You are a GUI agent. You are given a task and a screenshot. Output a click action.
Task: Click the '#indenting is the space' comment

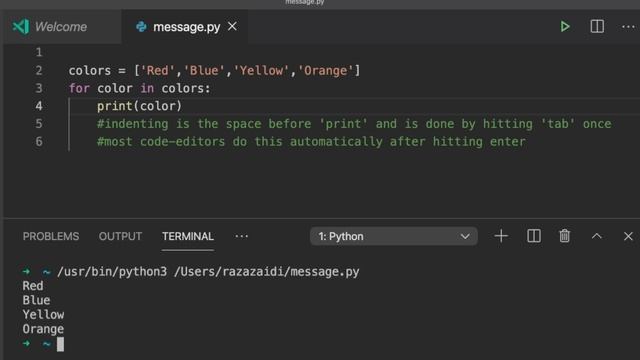click(x=354, y=124)
